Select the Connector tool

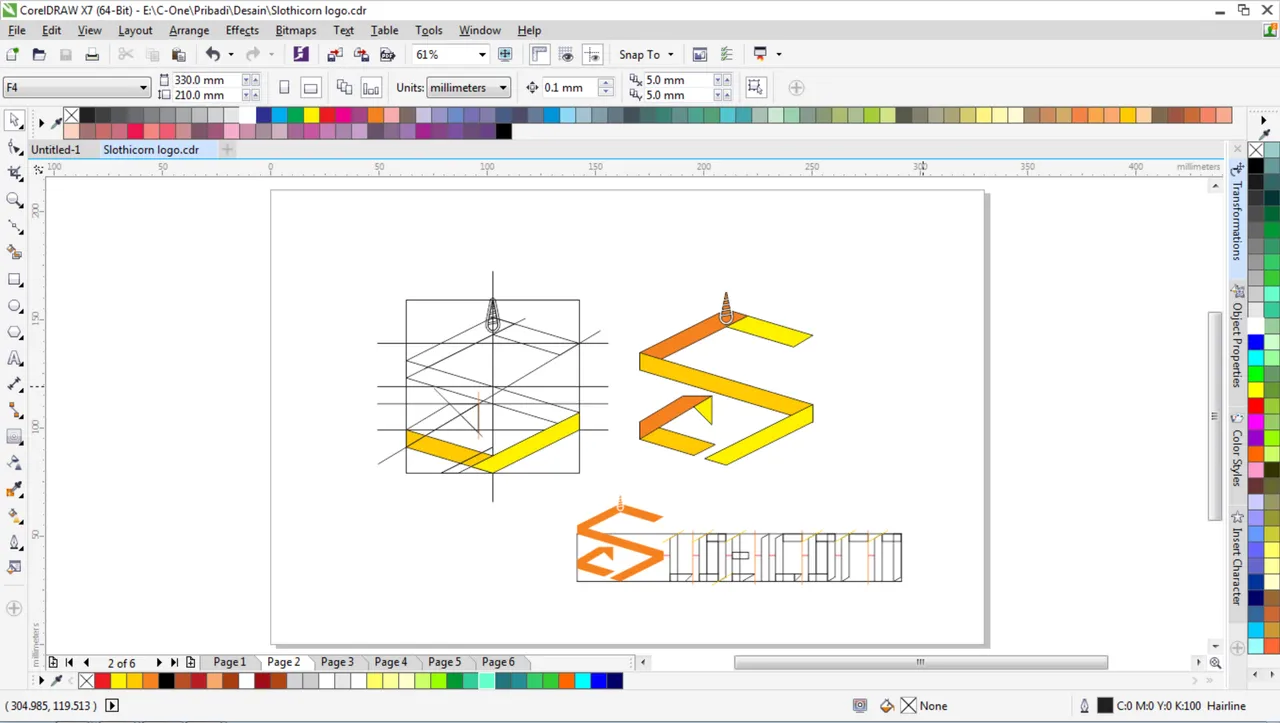(x=15, y=411)
